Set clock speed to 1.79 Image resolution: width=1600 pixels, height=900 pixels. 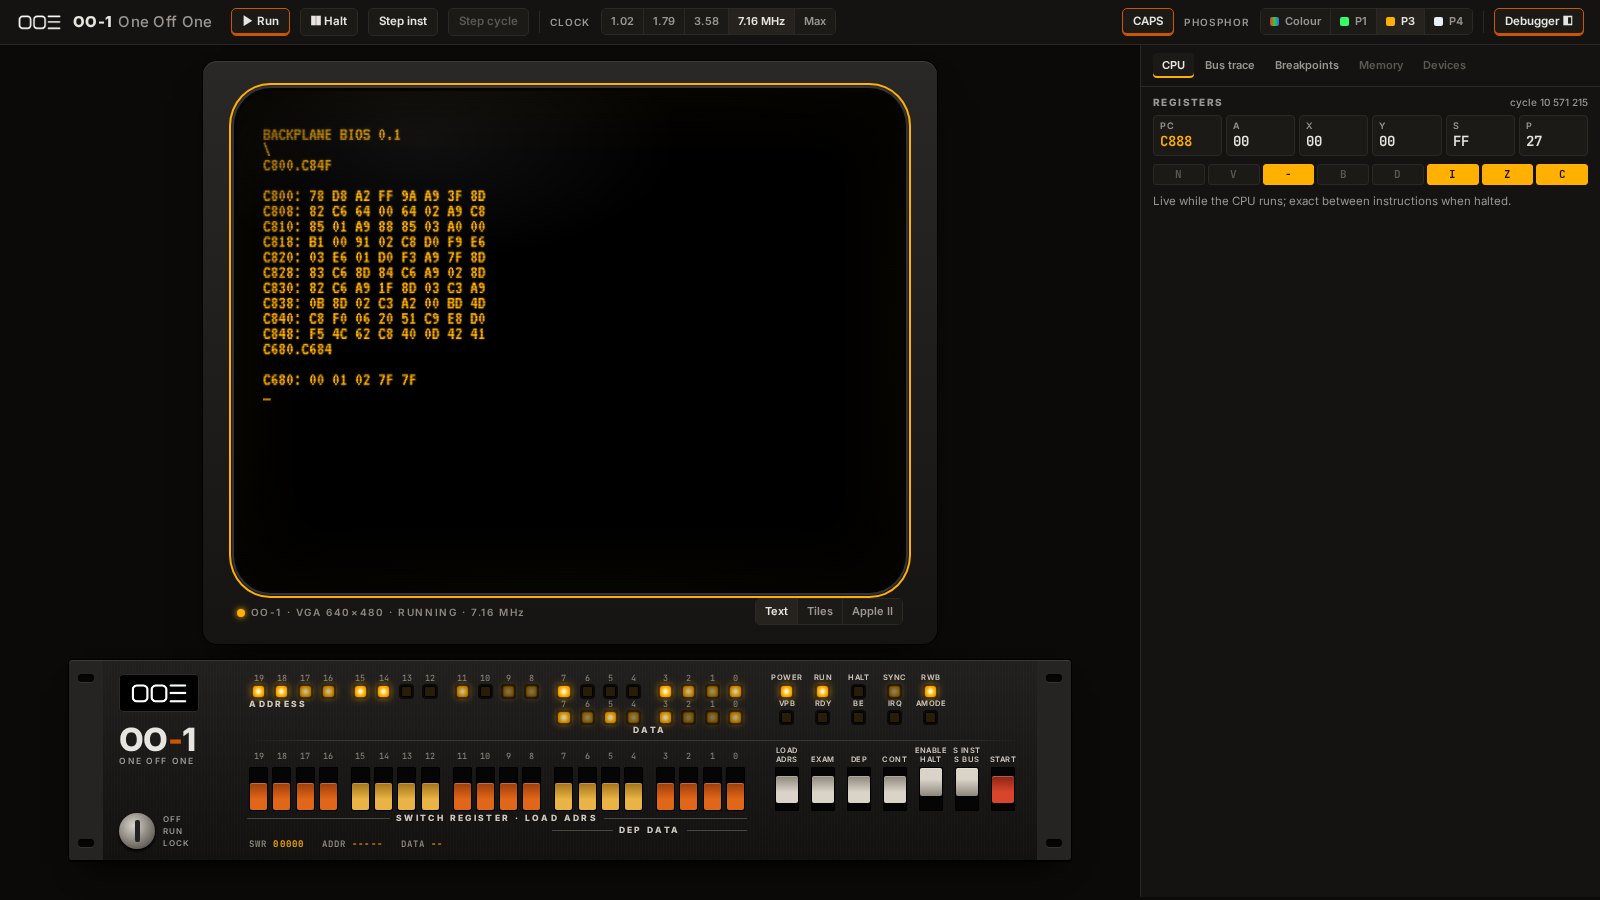click(x=664, y=21)
